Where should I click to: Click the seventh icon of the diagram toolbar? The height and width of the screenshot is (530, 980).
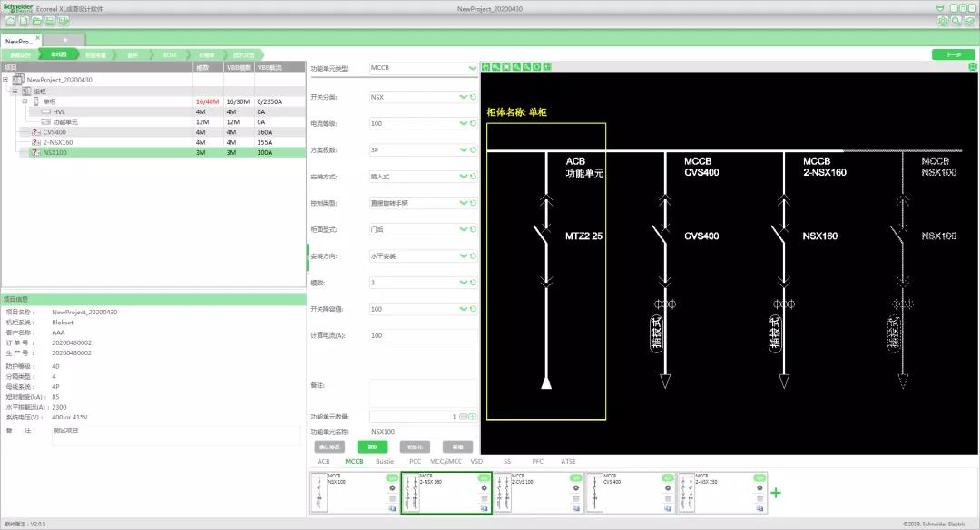[x=548, y=67]
